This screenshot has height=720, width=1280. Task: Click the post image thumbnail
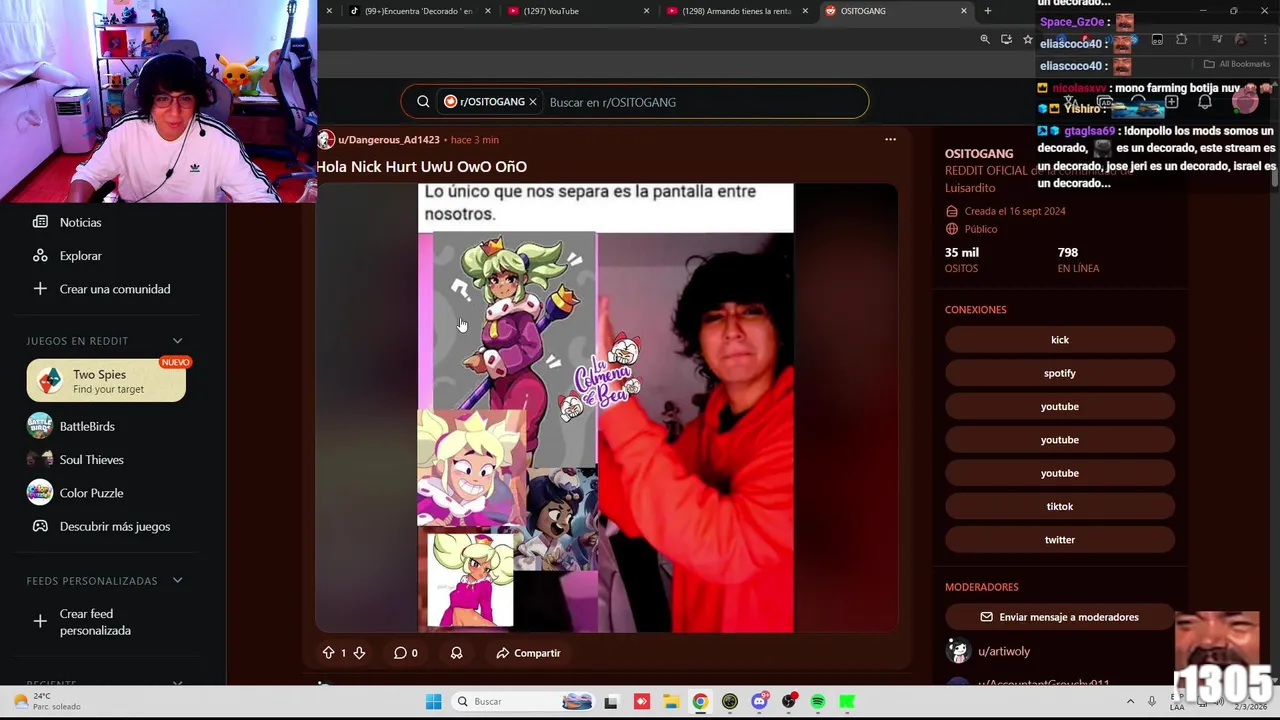606,407
